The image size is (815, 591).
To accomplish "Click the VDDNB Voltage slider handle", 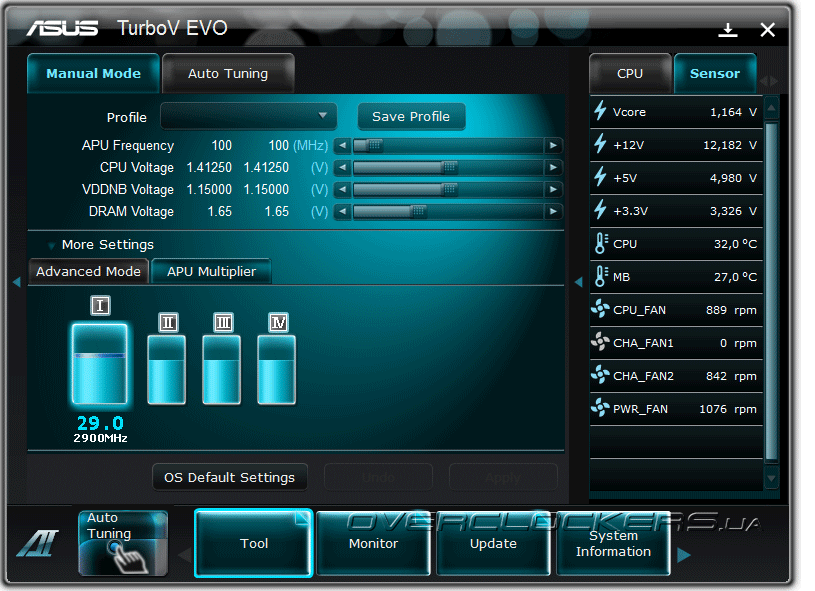I will click(x=450, y=190).
